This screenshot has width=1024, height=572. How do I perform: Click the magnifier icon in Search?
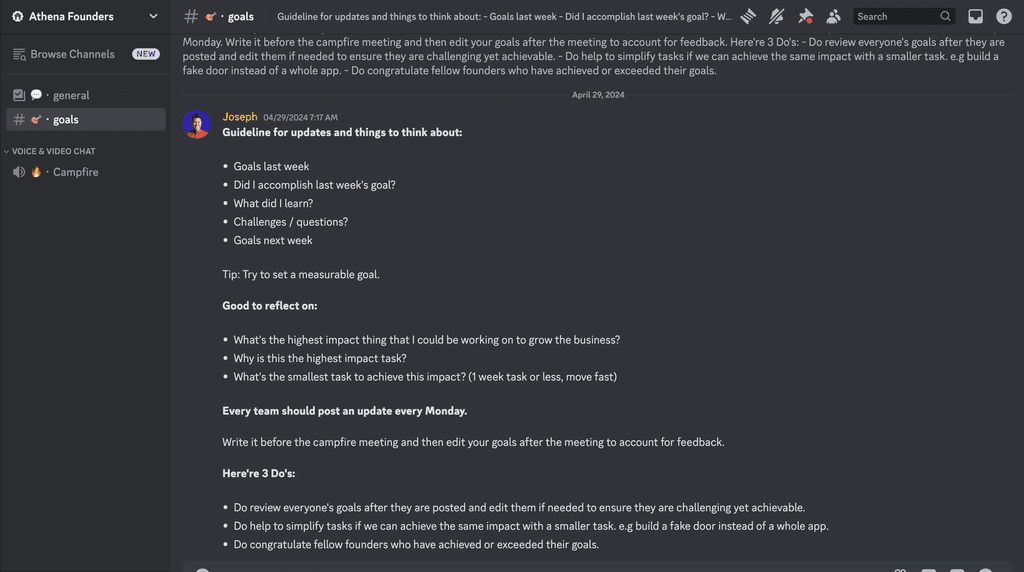pyautogui.click(x=945, y=16)
